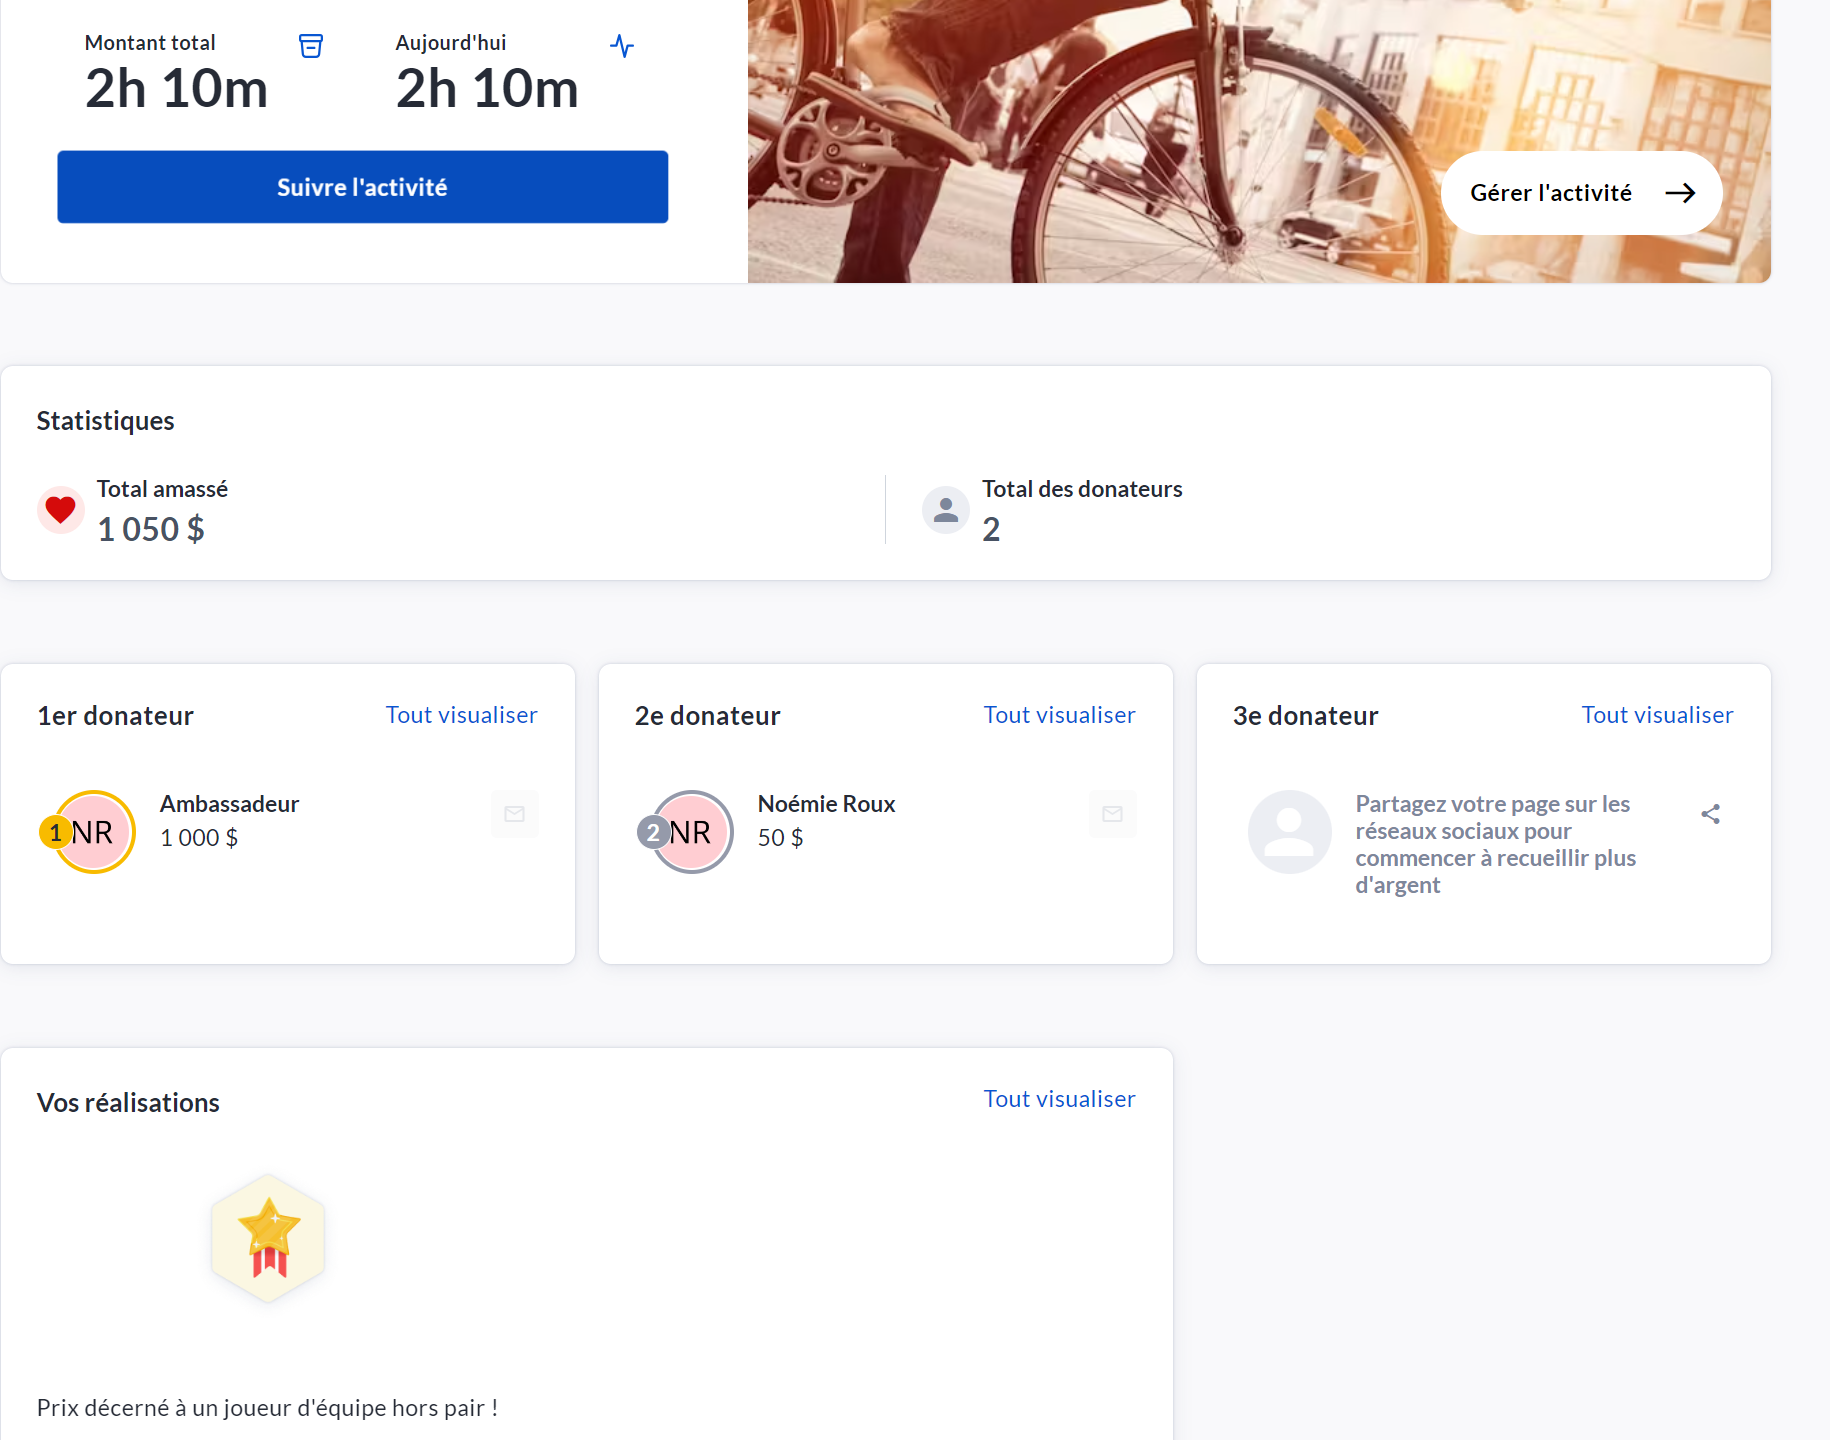Click the person icon for Total des donateurs
Viewport: 1830px width, 1440px height.
point(945,510)
